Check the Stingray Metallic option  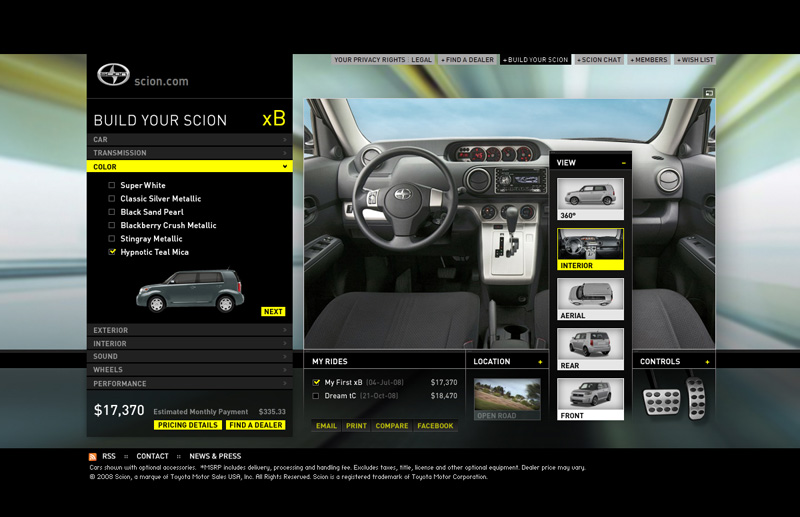(x=112, y=238)
